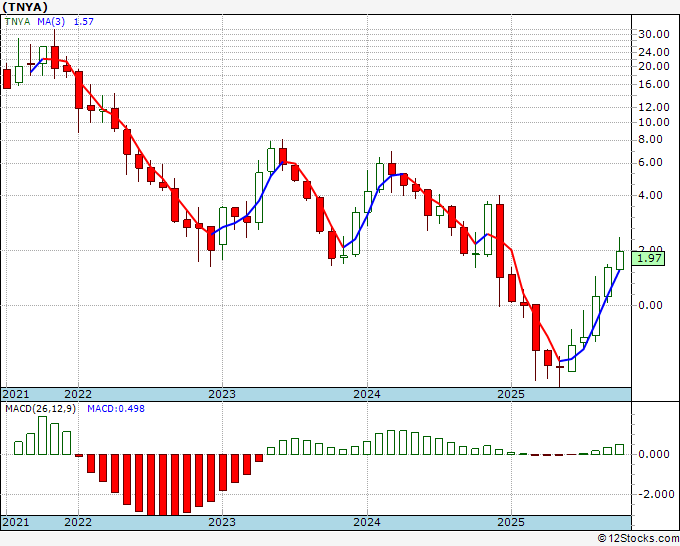Click the 20.00 price axis label
This screenshot has height=546, width=680.
click(x=654, y=66)
